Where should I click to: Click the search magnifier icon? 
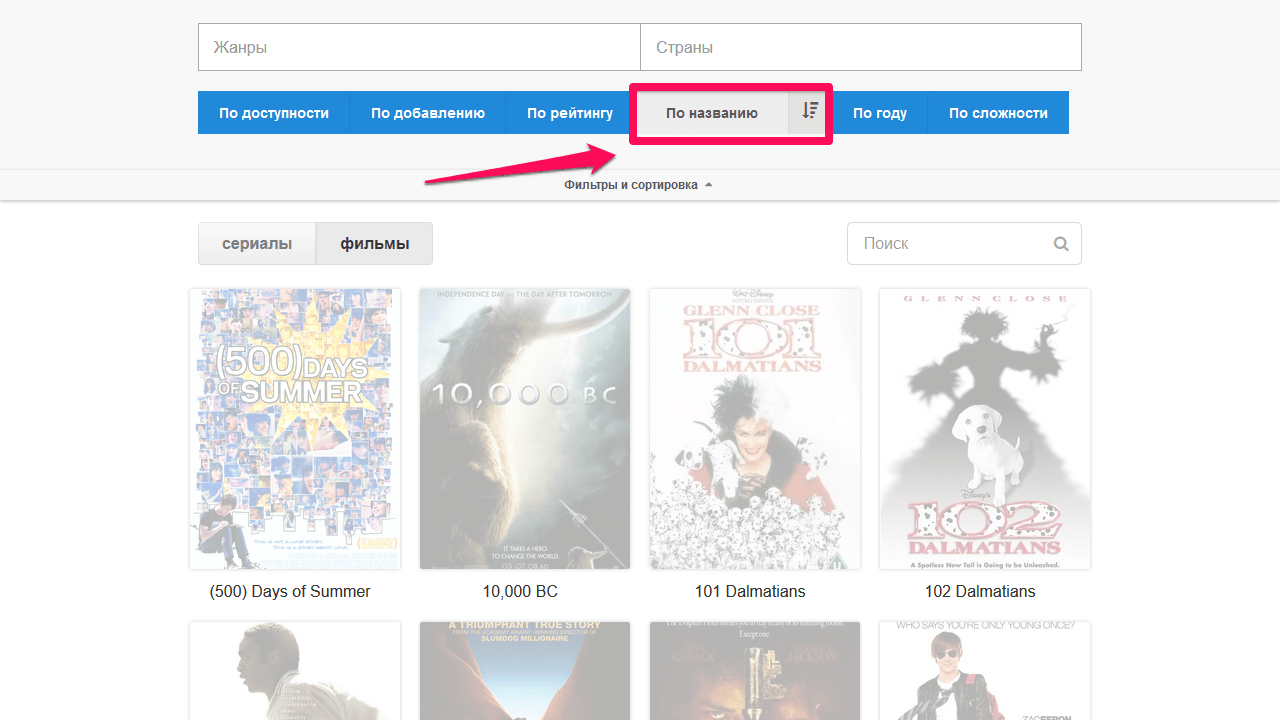(x=1061, y=244)
